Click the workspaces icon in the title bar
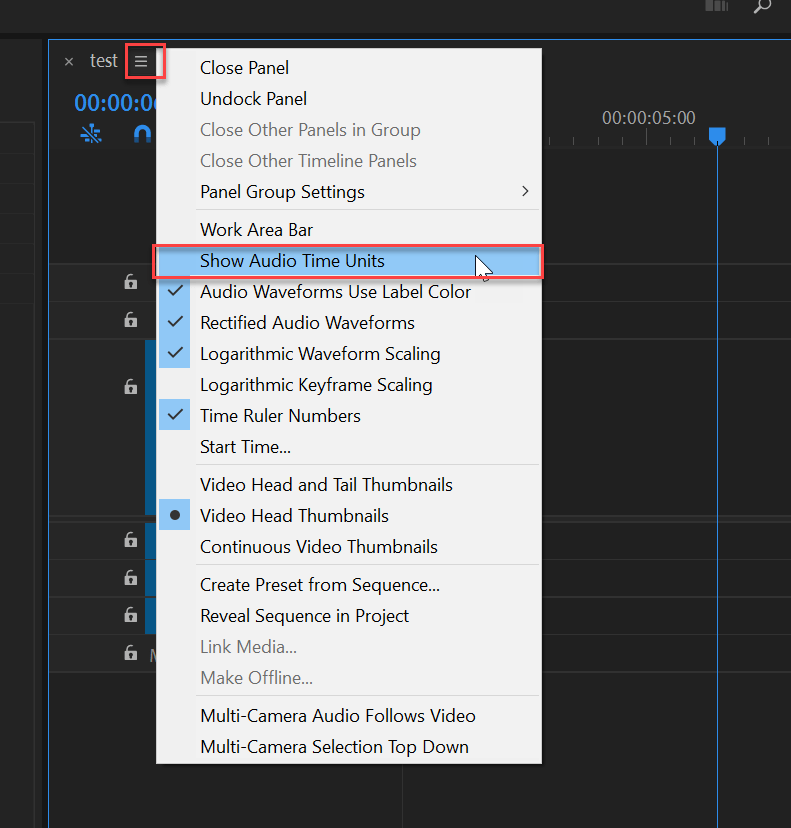The height and width of the screenshot is (828, 791). coord(716,7)
